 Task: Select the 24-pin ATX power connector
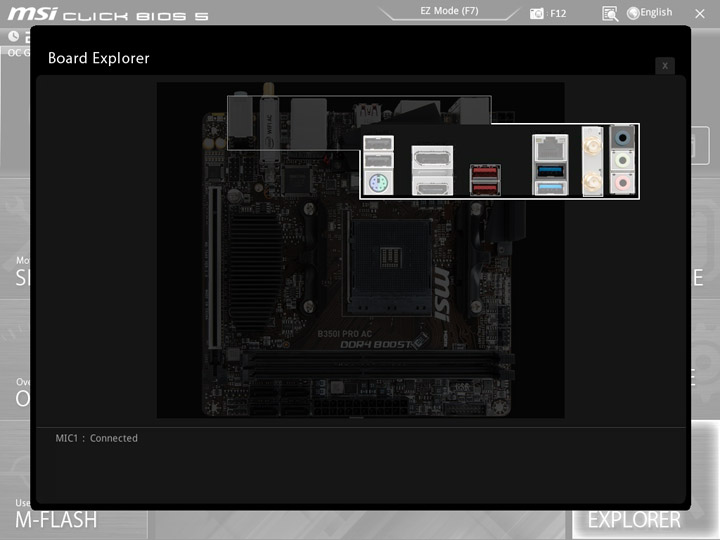coord(360,406)
